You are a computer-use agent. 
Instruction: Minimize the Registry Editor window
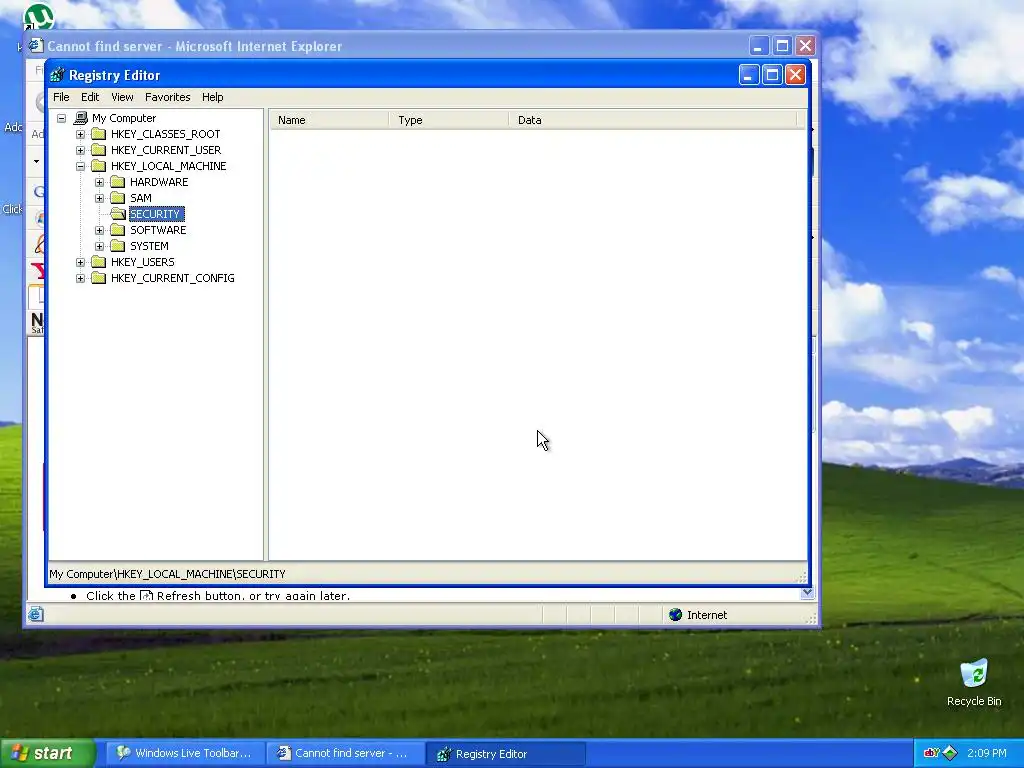(749, 75)
